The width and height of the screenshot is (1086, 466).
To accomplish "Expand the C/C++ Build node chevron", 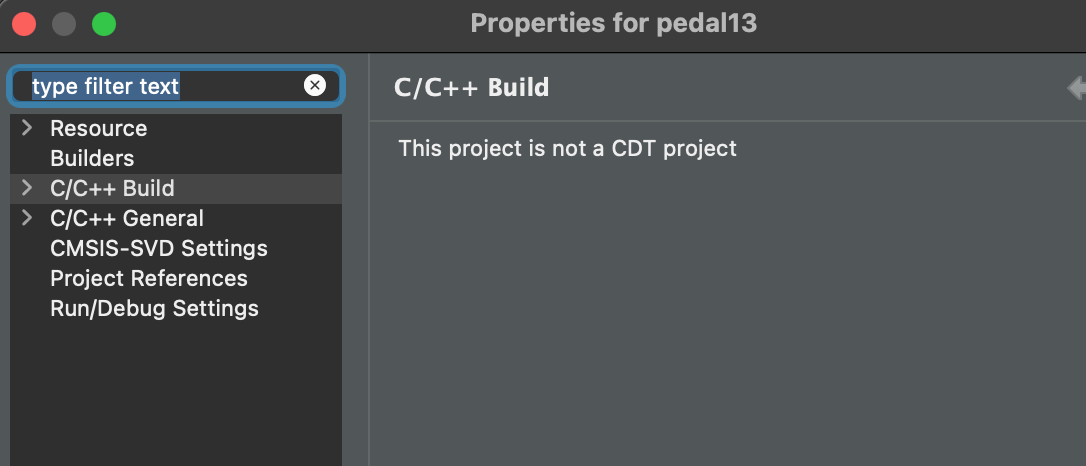I will click(27, 188).
